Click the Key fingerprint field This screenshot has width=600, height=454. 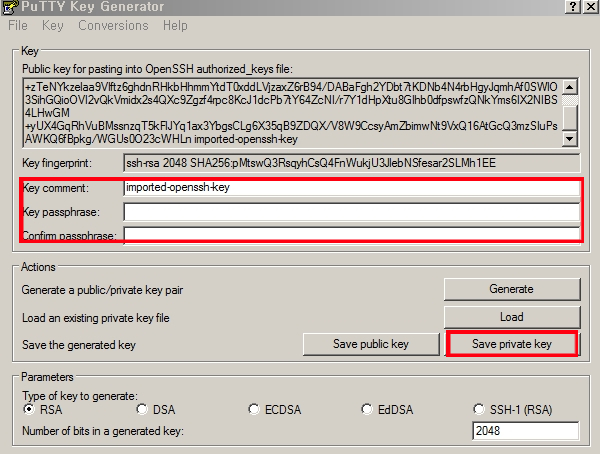[x=351, y=163]
